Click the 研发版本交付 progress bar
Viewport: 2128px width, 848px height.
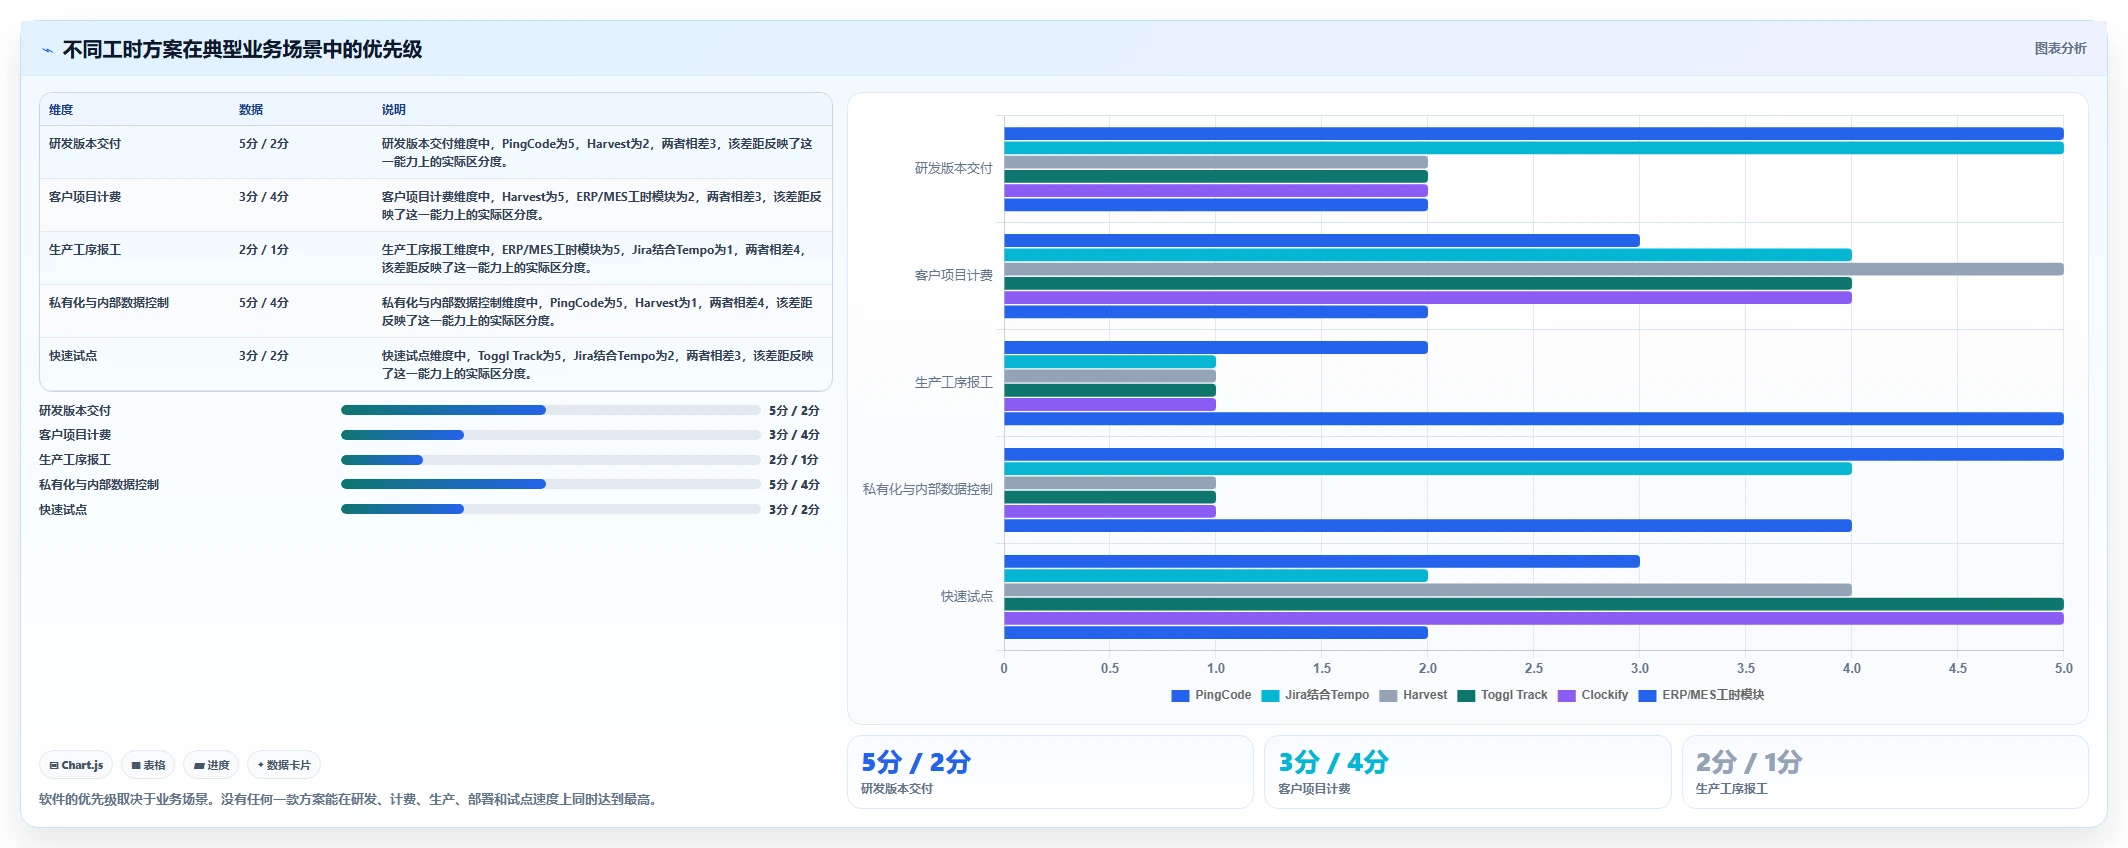pyautogui.click(x=551, y=410)
